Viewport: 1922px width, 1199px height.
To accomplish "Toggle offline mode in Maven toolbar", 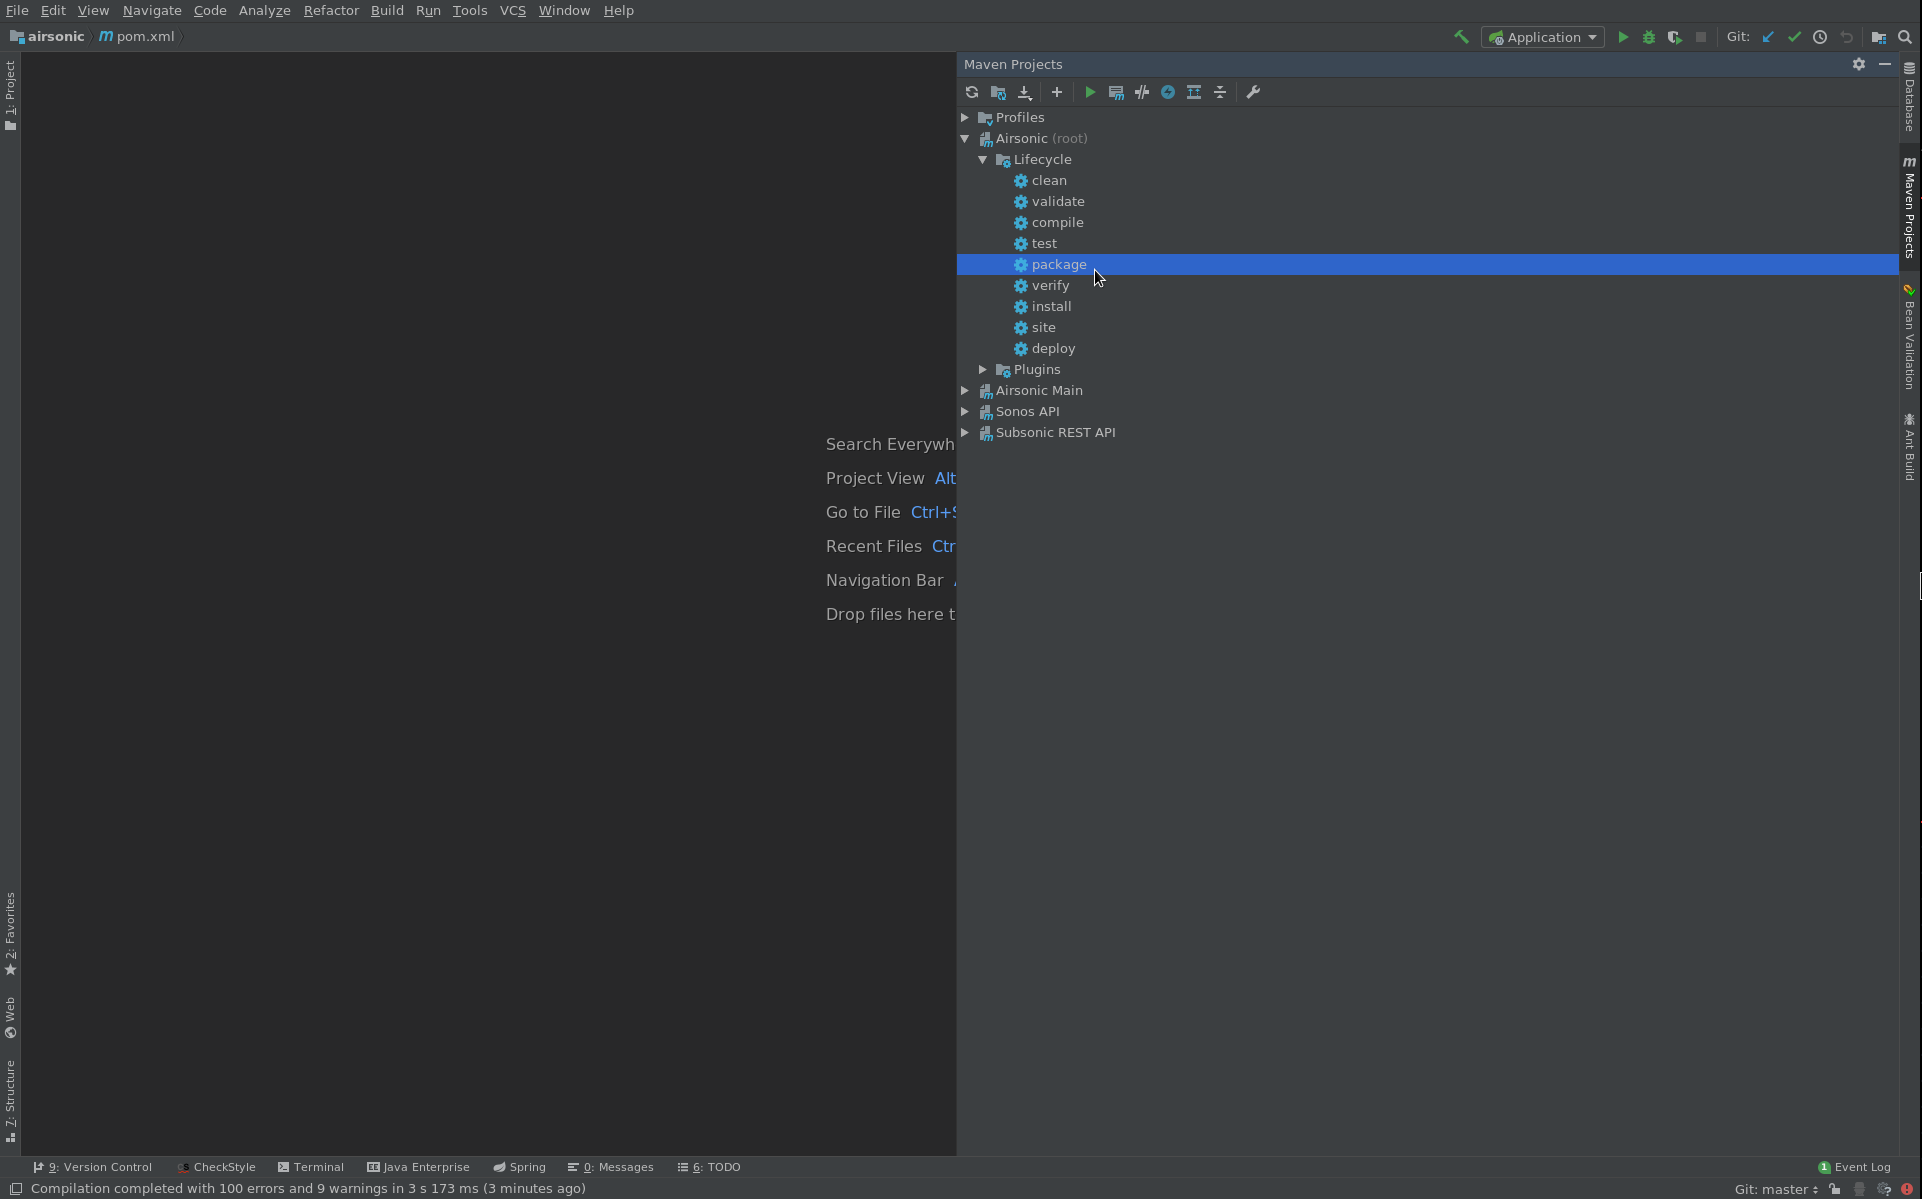I will click(1142, 92).
